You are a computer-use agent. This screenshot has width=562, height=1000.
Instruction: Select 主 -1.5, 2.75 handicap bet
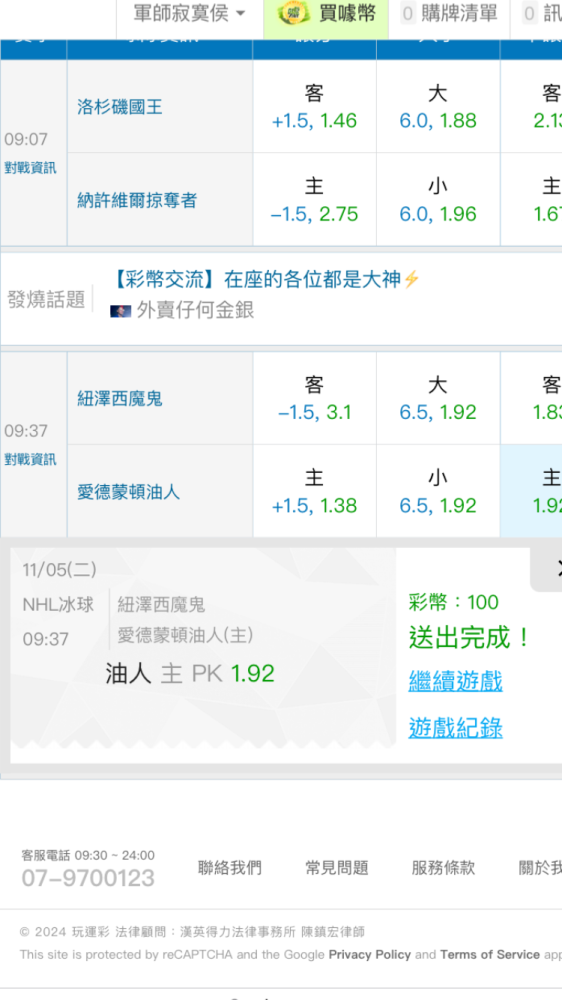point(314,200)
